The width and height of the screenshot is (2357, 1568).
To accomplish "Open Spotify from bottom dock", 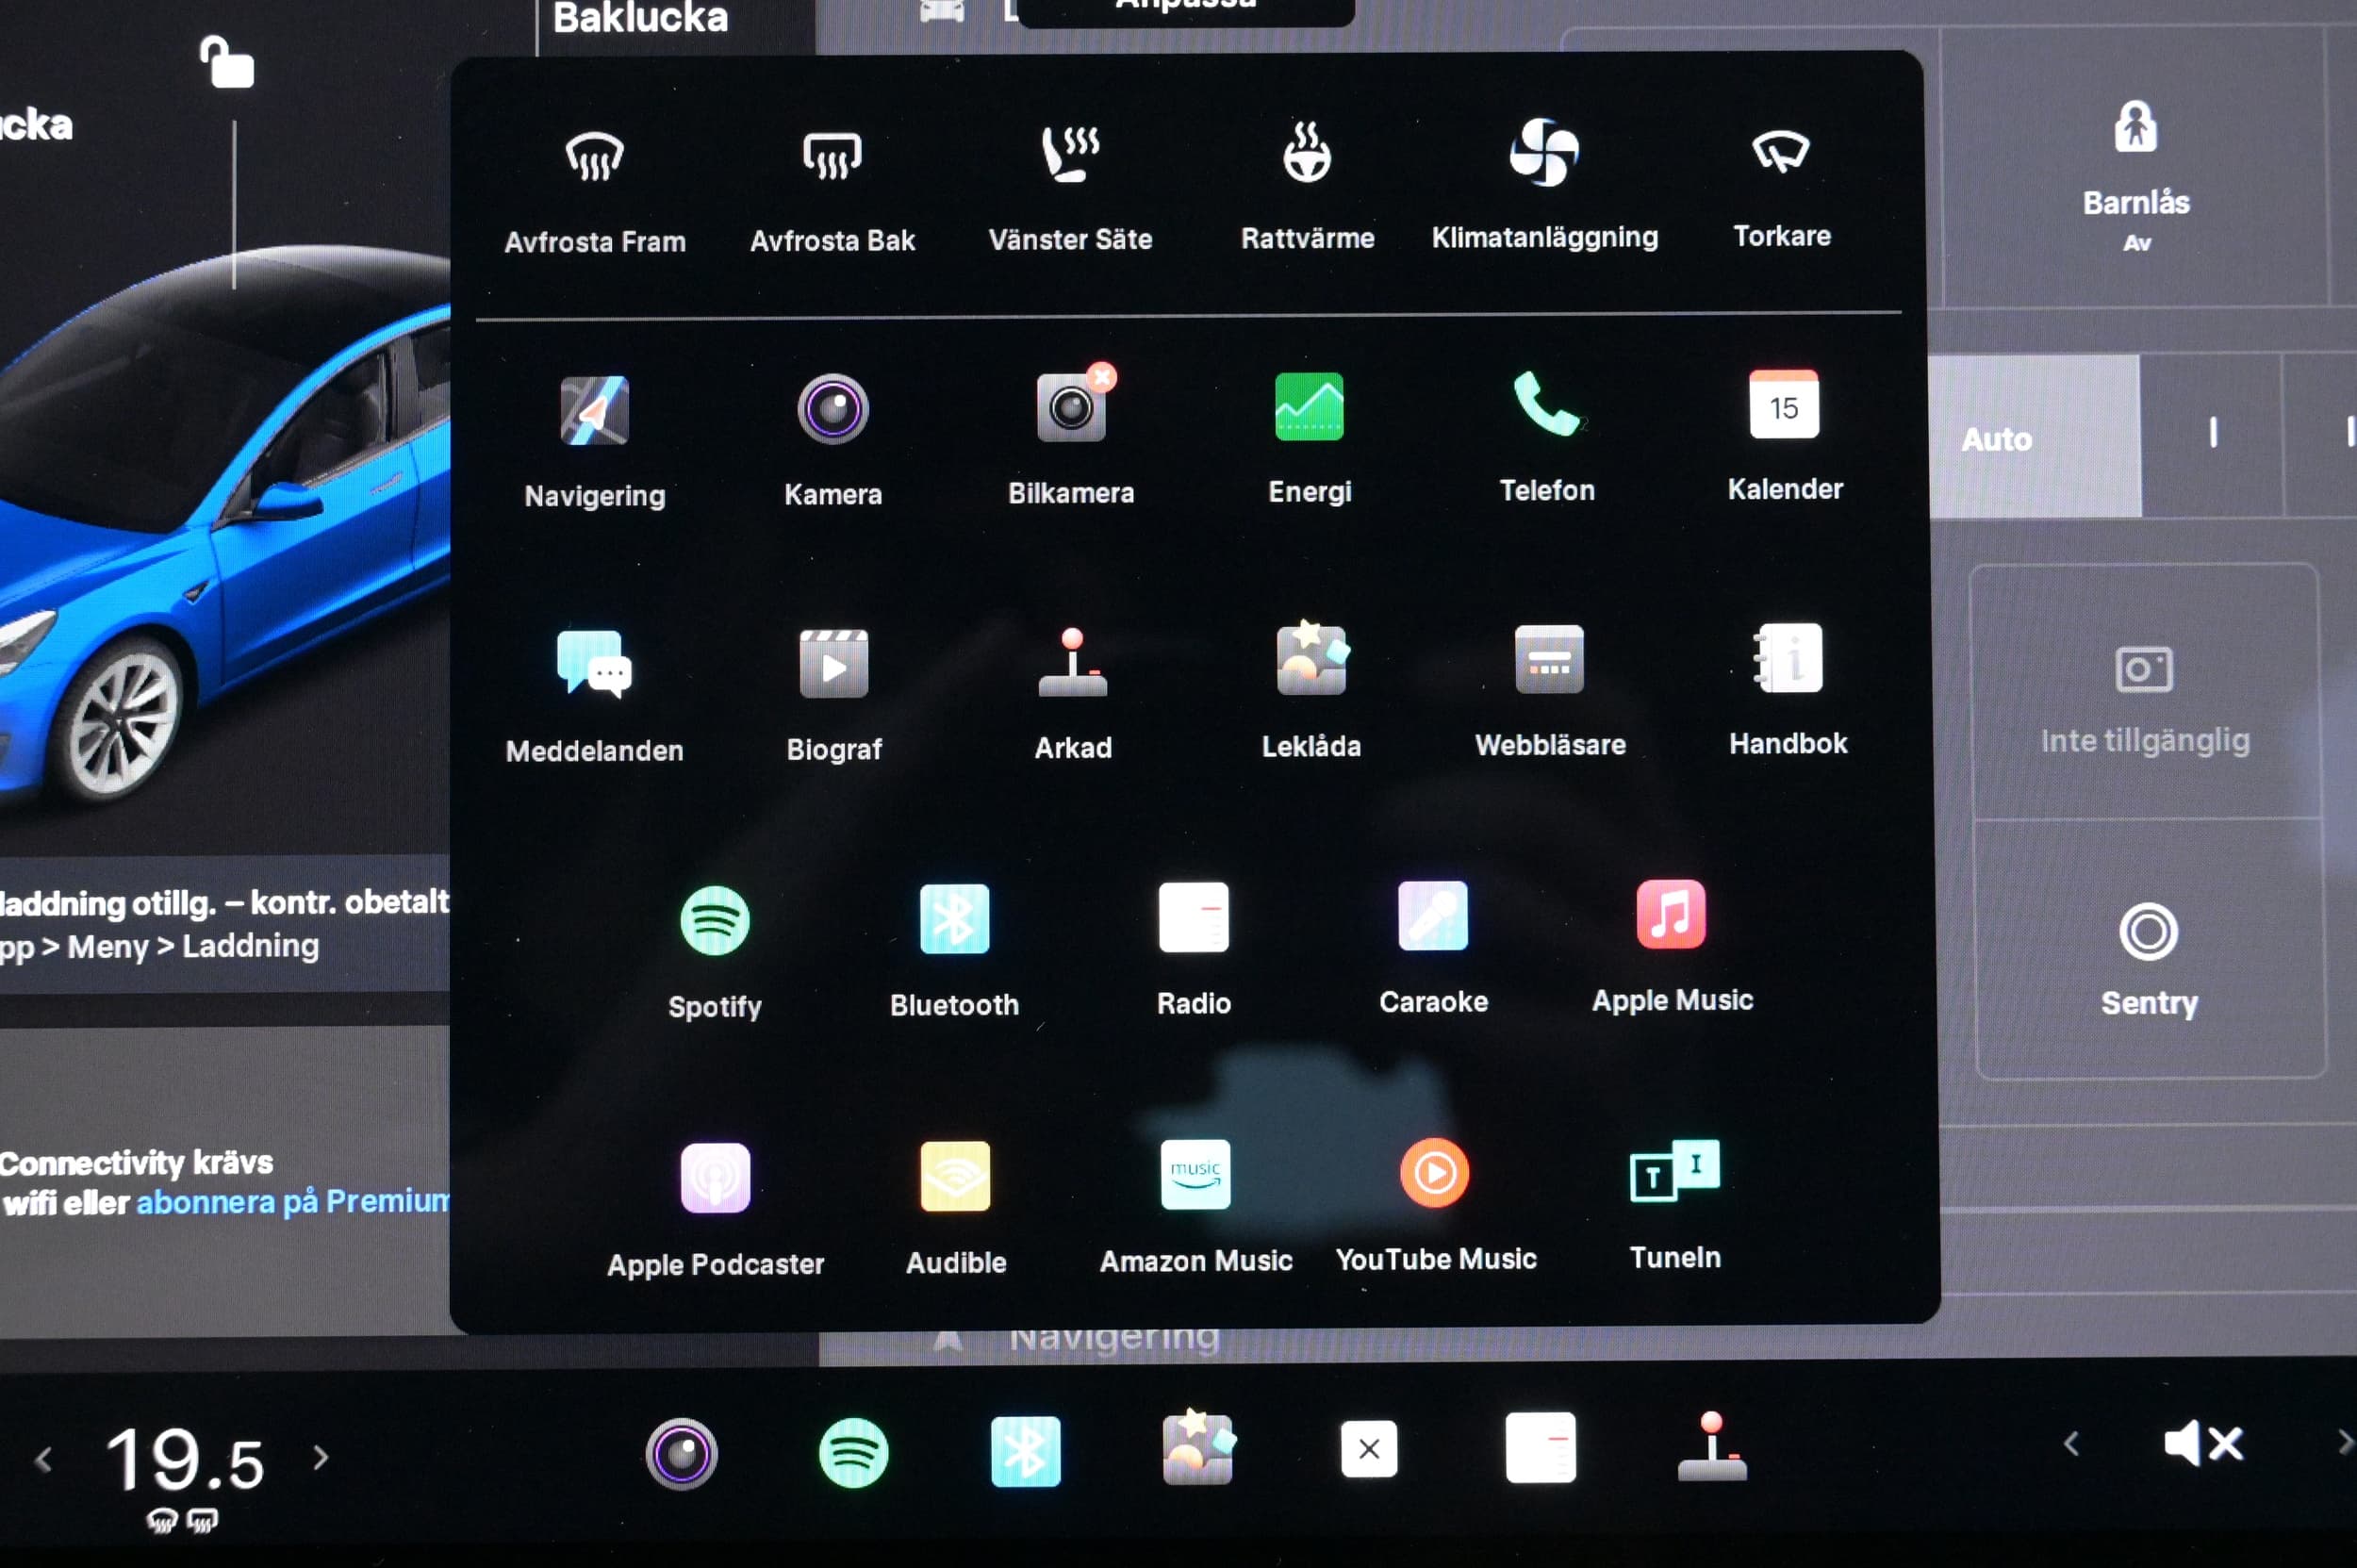I will point(853,1452).
